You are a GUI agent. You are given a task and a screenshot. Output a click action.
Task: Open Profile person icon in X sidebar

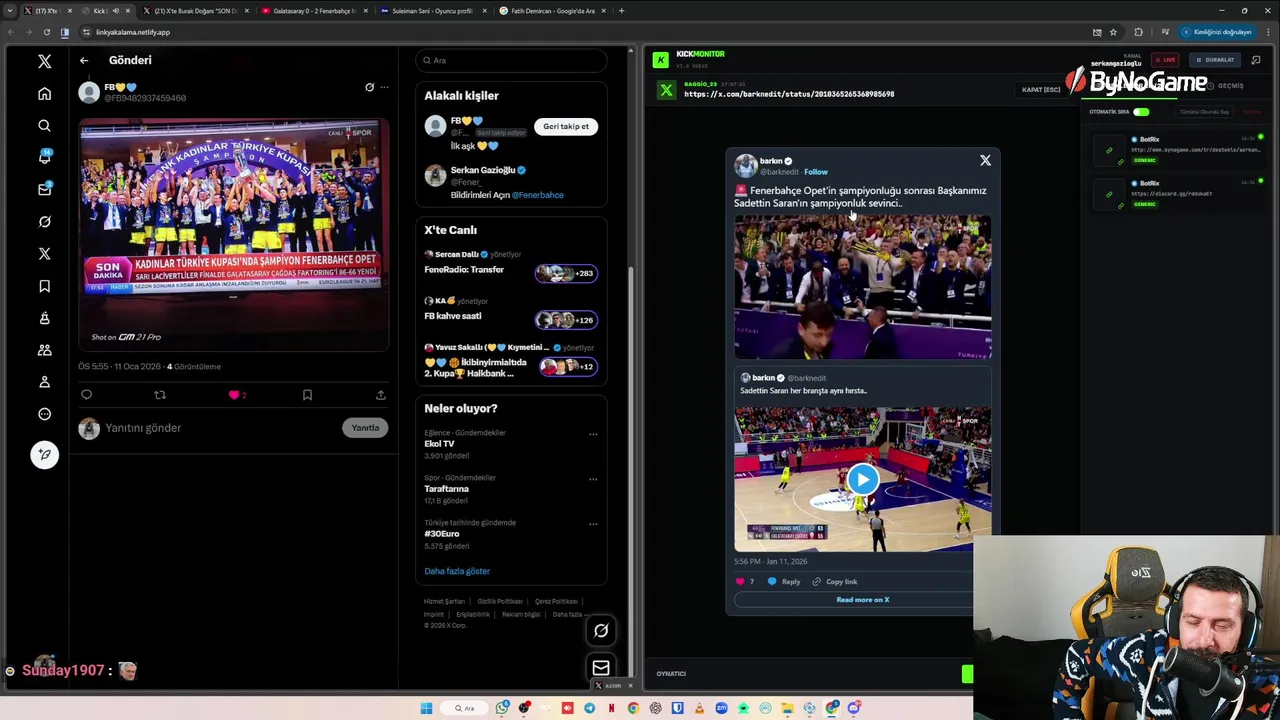pos(44,382)
